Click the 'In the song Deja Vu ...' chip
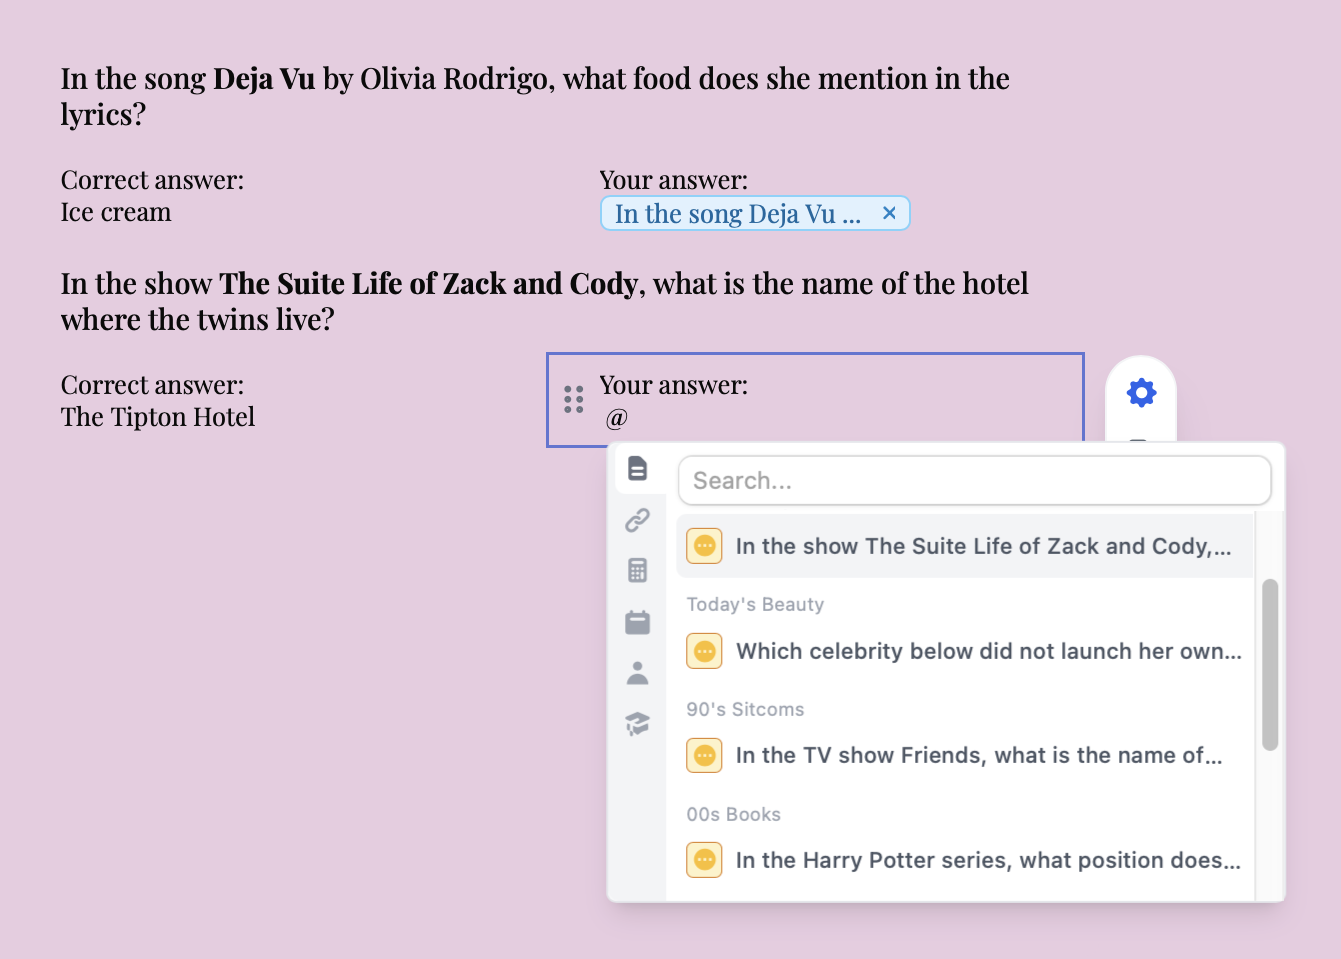Viewport: 1341px width, 959px height. (755, 213)
